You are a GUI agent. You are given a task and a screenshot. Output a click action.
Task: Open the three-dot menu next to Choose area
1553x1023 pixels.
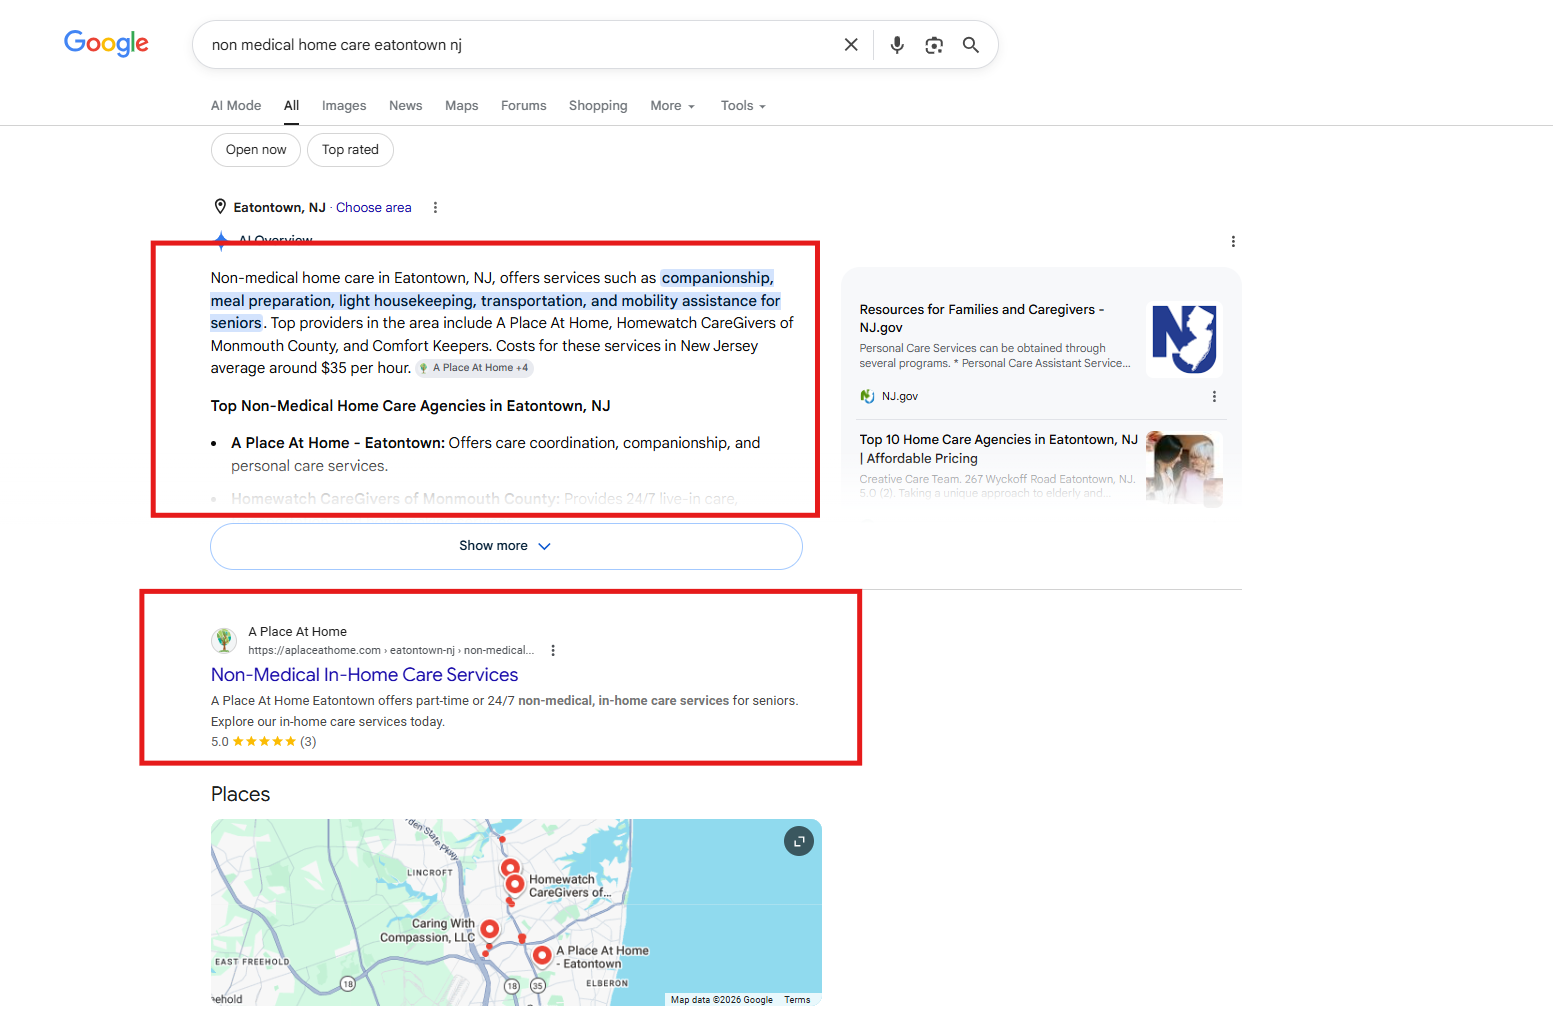point(435,207)
